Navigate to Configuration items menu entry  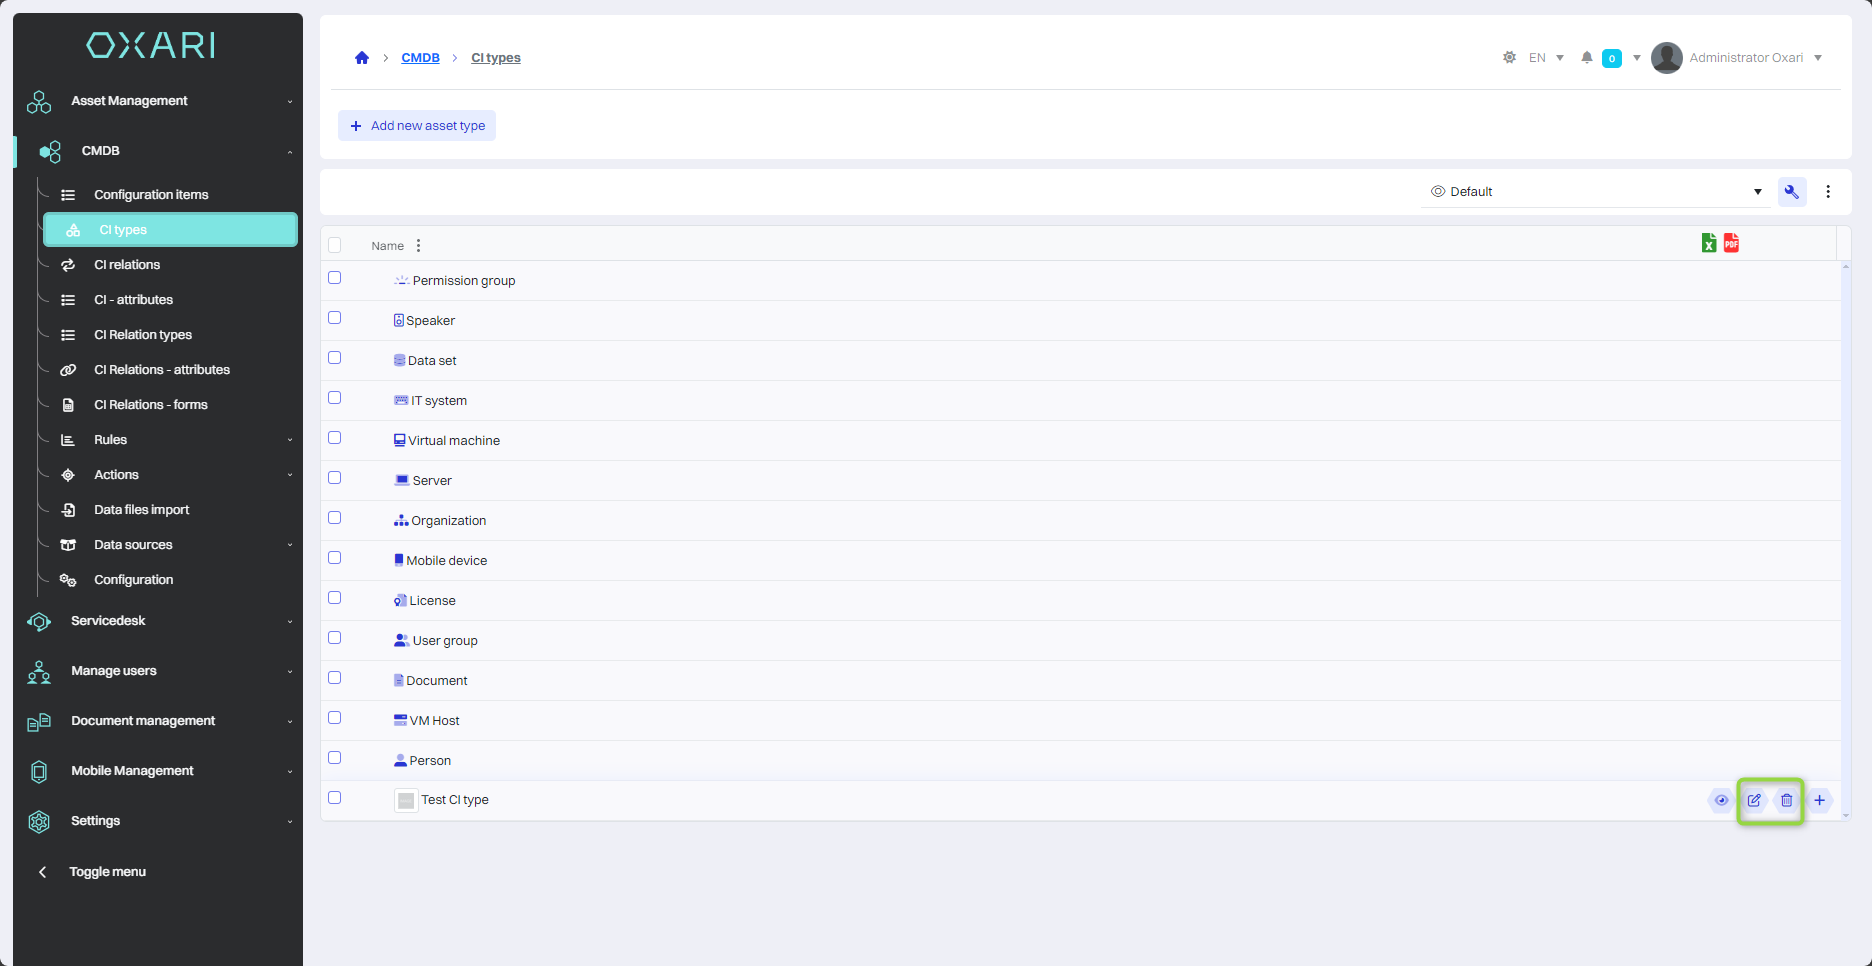pyautogui.click(x=151, y=195)
